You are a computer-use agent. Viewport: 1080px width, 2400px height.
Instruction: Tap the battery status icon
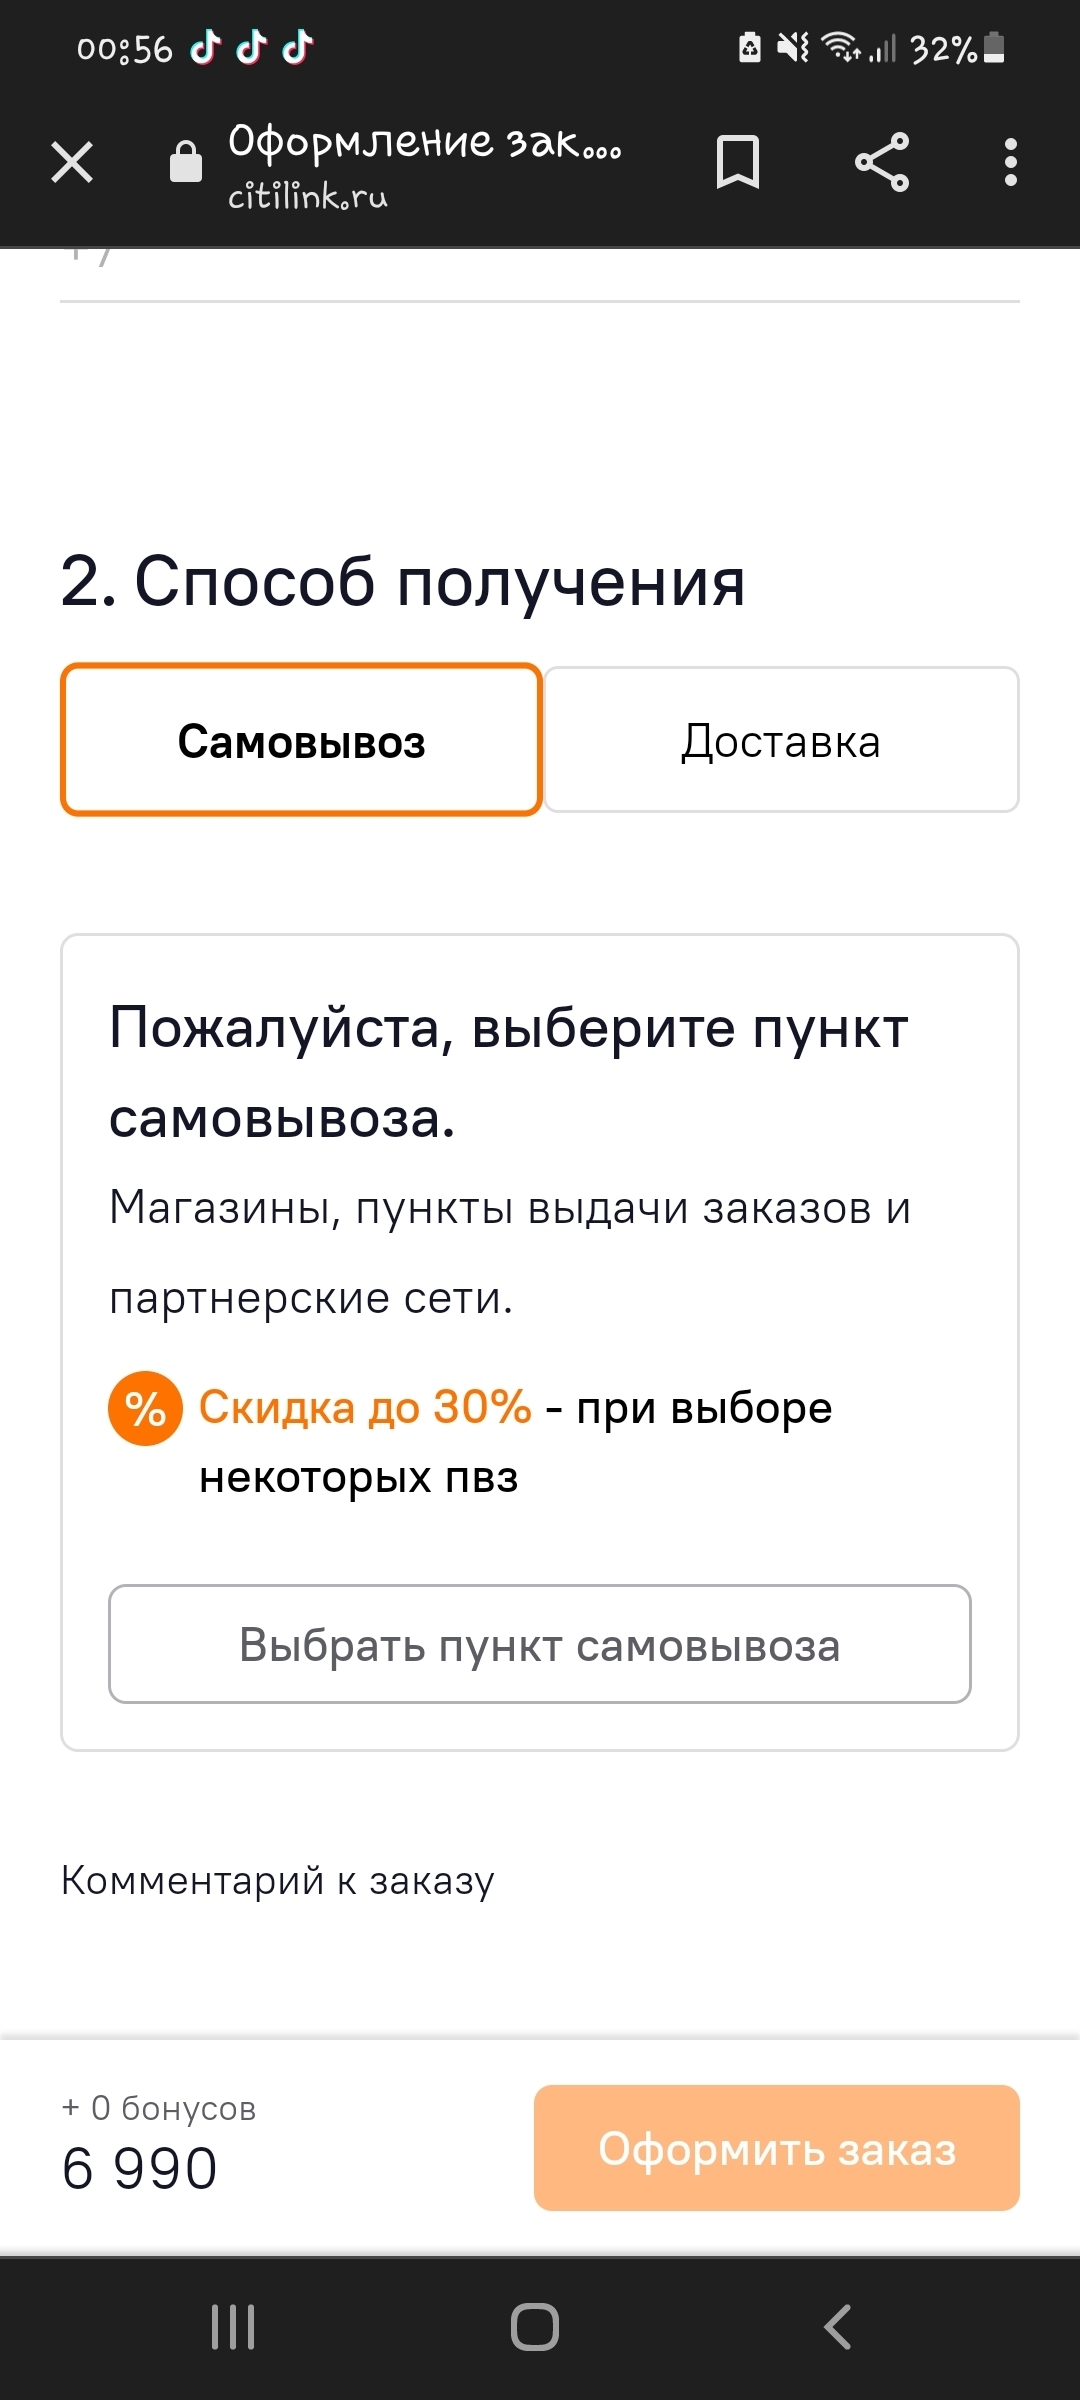(x=994, y=47)
